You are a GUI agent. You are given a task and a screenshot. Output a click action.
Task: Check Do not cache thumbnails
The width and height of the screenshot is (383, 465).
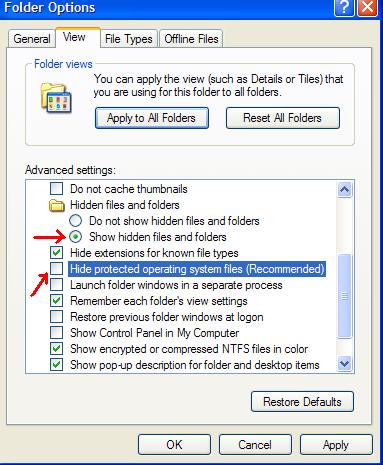coord(56,189)
